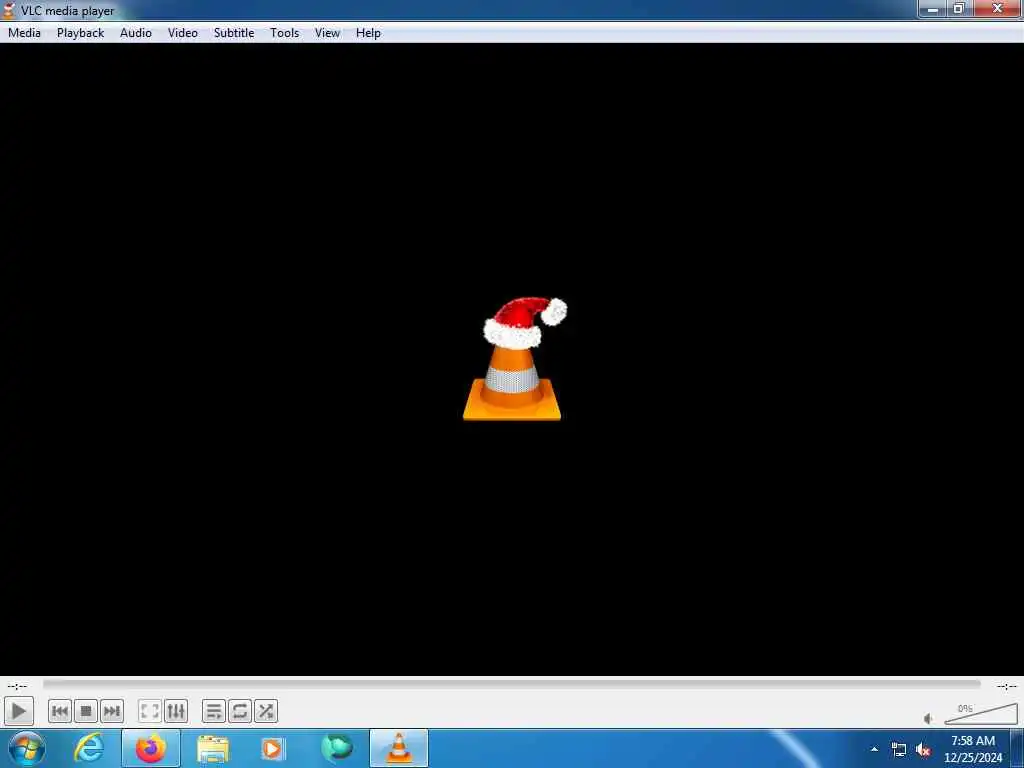This screenshot has height=768, width=1024.
Task: Open the Help menu
Action: (368, 33)
